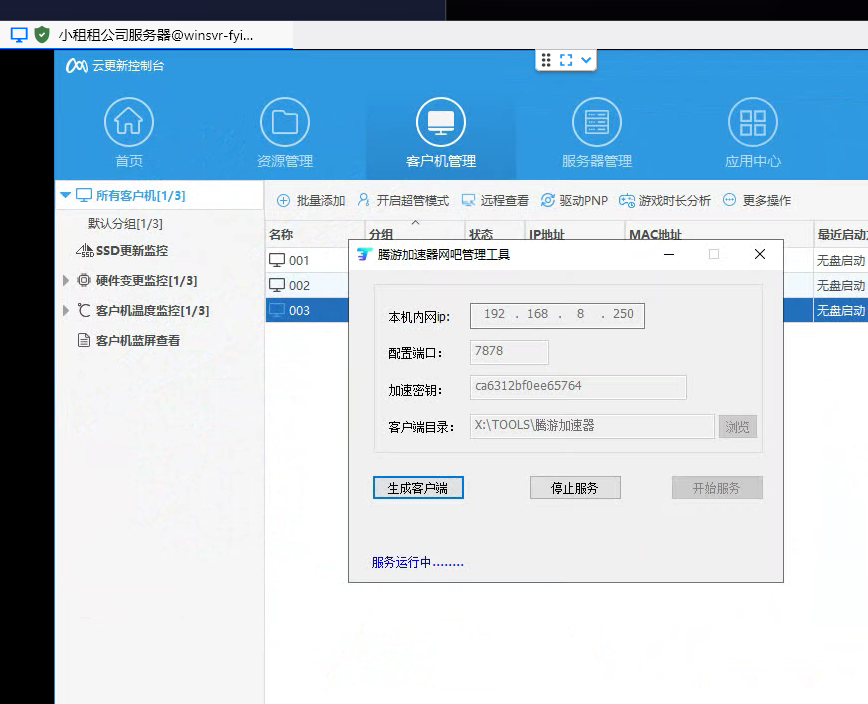Click the 腾游加速器 dialog title icon
The image size is (868, 704).
click(x=364, y=254)
